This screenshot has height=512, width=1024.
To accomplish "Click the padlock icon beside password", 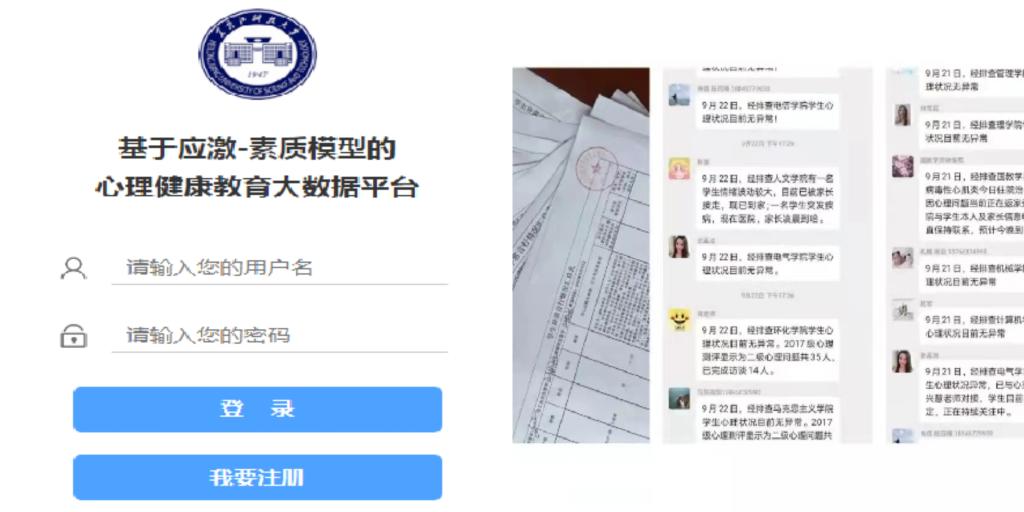I will point(73,336).
